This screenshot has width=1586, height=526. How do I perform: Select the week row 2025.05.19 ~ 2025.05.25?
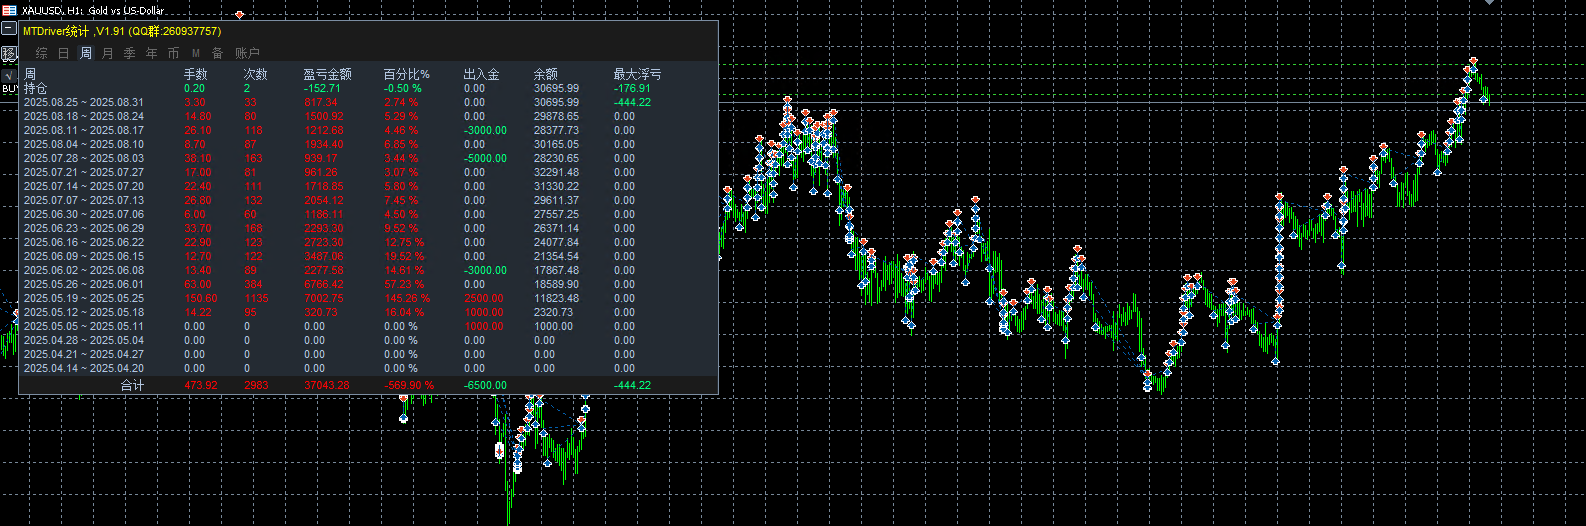click(x=84, y=298)
